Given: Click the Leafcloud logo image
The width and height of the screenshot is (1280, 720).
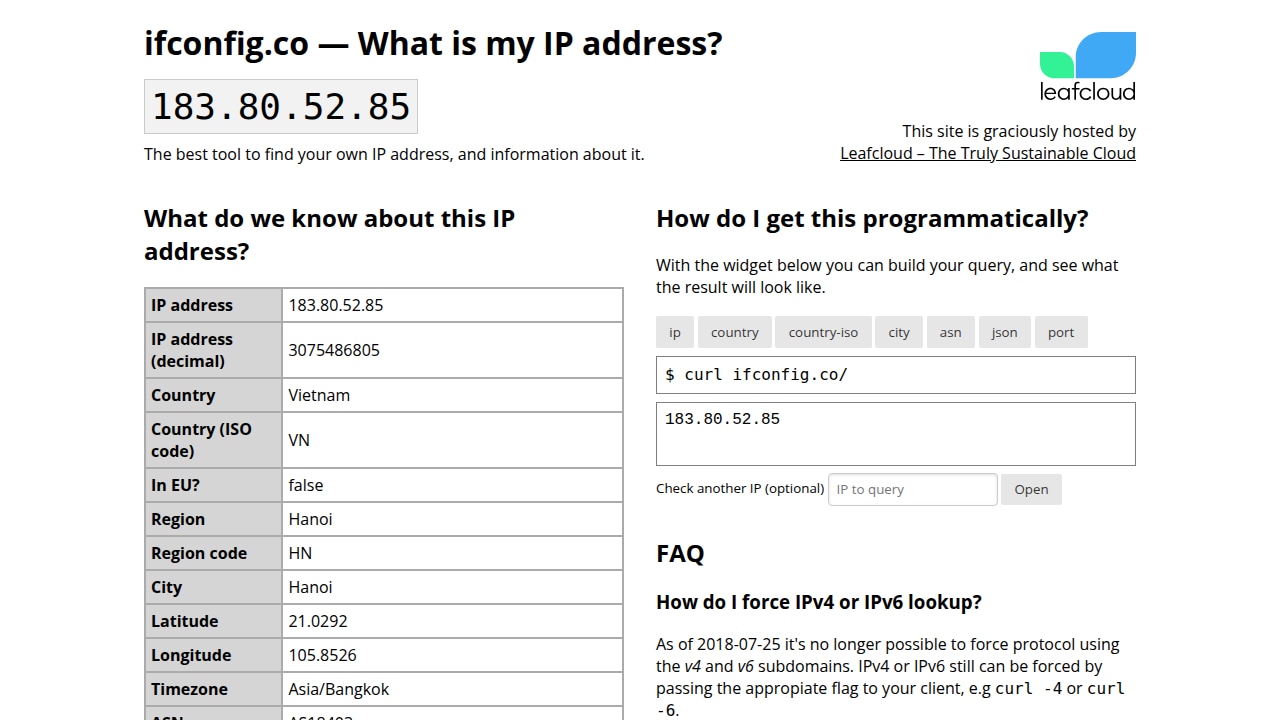Looking at the screenshot, I should coord(1088,67).
